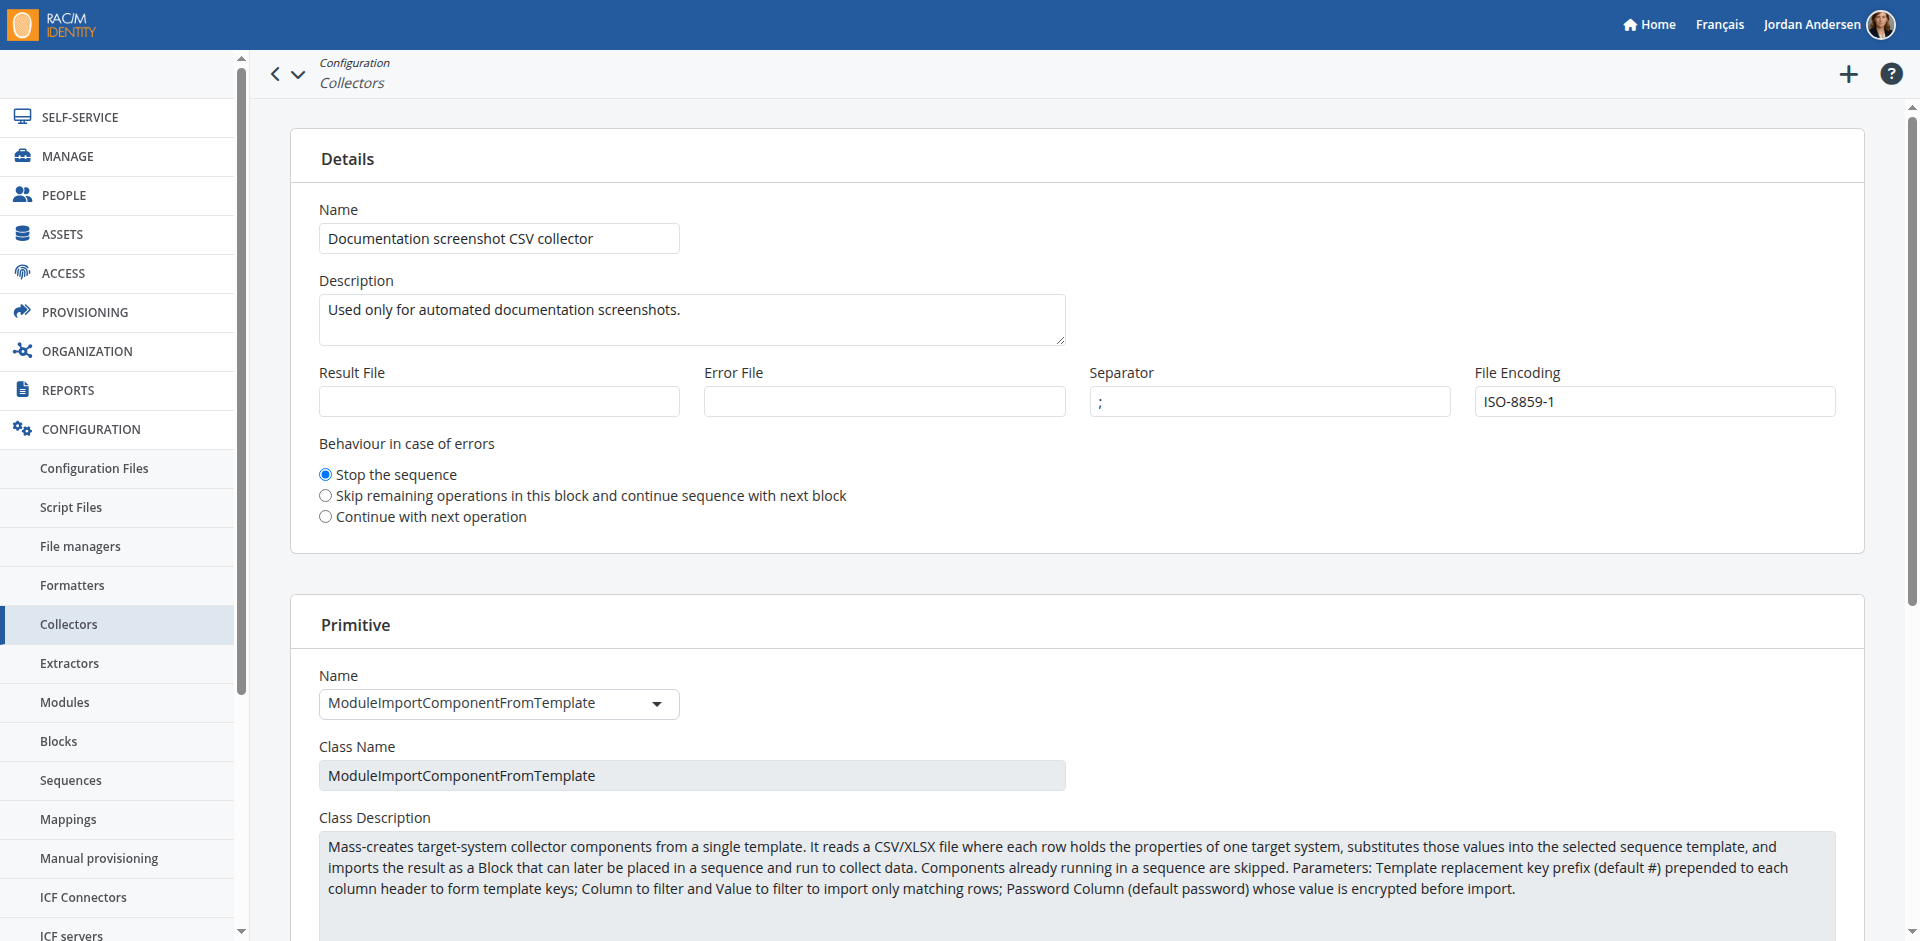
Task: Open Formatters in the sidebar
Action: click(x=117, y=586)
